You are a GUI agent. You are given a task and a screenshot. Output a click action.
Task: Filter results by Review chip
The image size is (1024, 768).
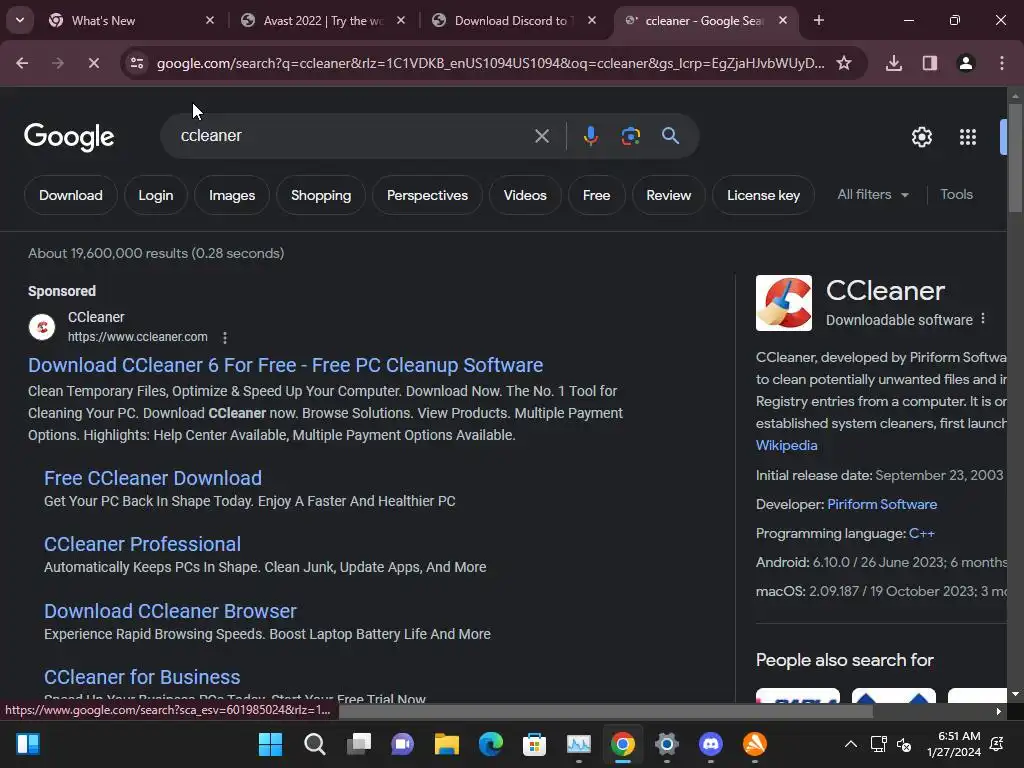pos(669,195)
